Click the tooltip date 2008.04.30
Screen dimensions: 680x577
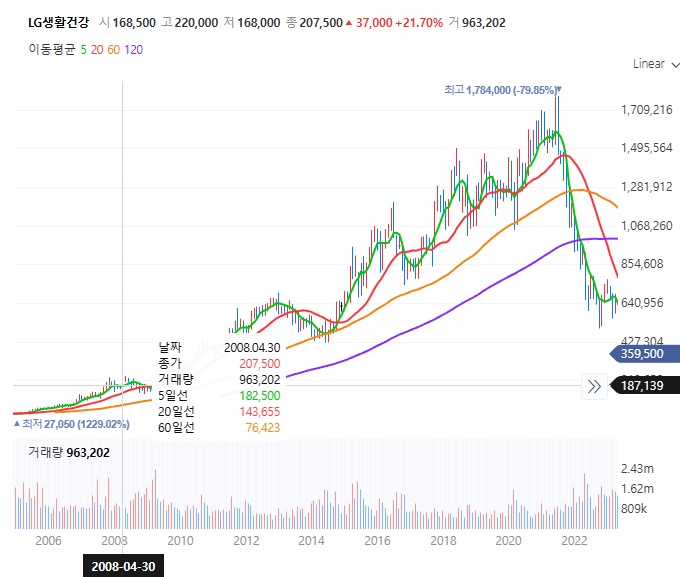pyautogui.click(x=252, y=348)
